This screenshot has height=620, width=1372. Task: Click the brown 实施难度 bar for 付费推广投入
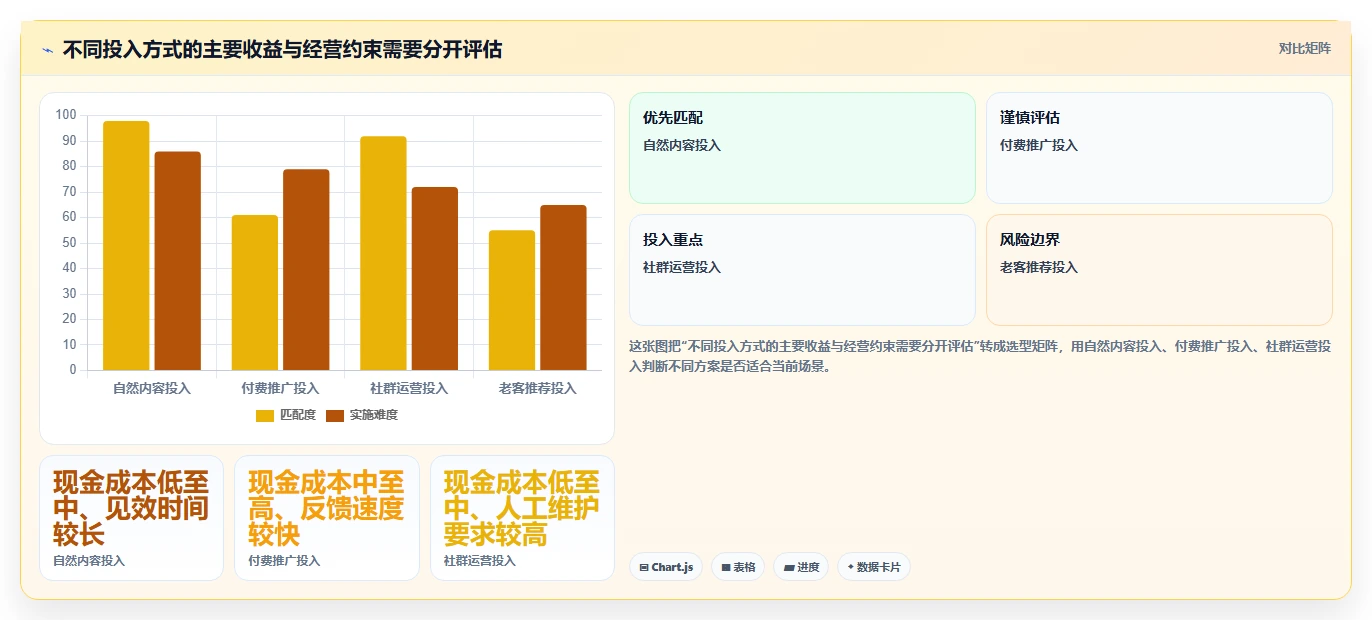pos(306,270)
